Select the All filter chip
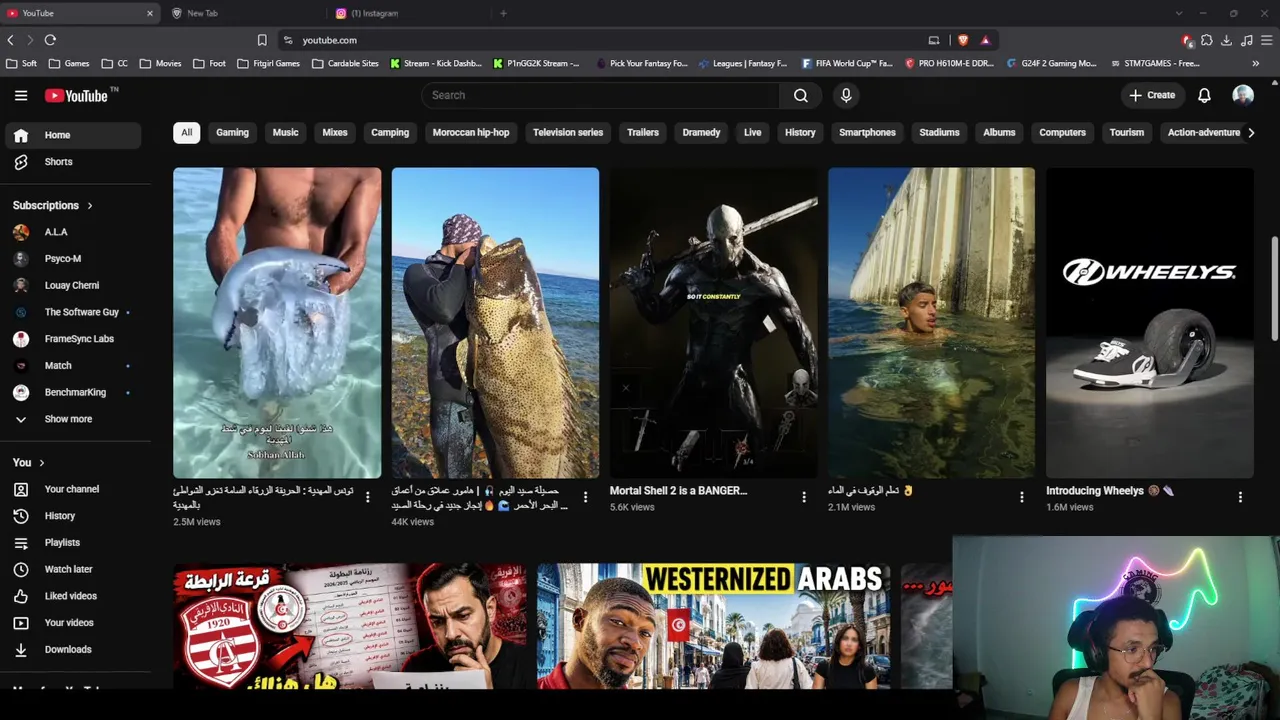 pyautogui.click(x=186, y=132)
